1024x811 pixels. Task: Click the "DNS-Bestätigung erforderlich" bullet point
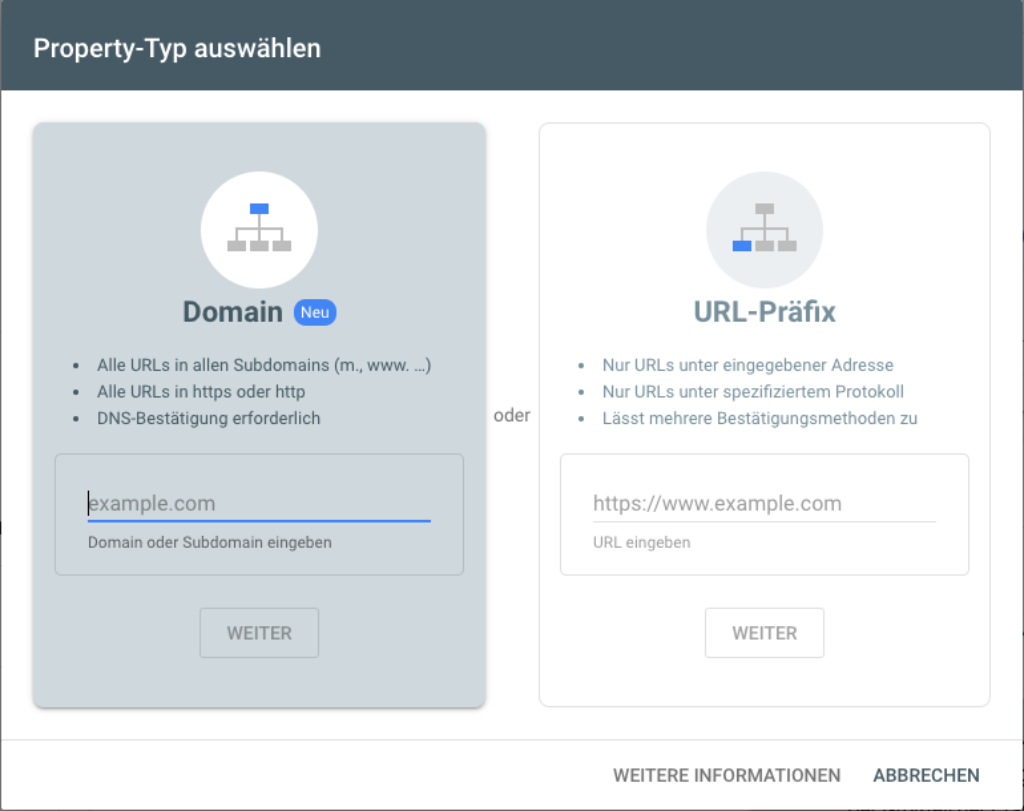point(208,418)
